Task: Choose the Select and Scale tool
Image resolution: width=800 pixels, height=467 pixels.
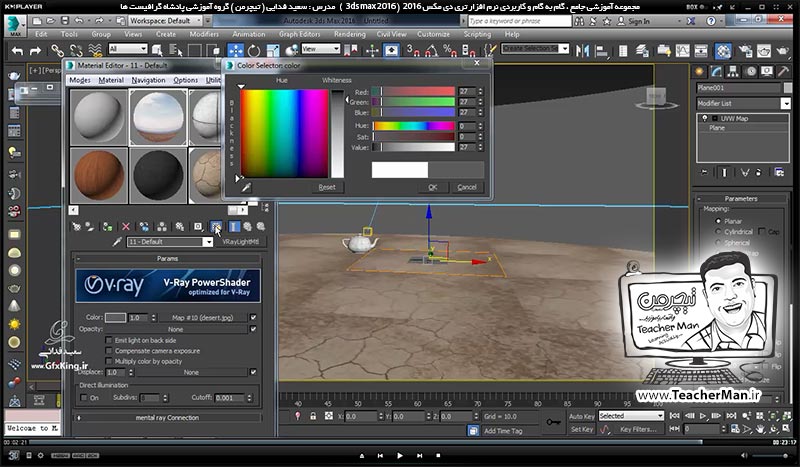Action: (273, 51)
